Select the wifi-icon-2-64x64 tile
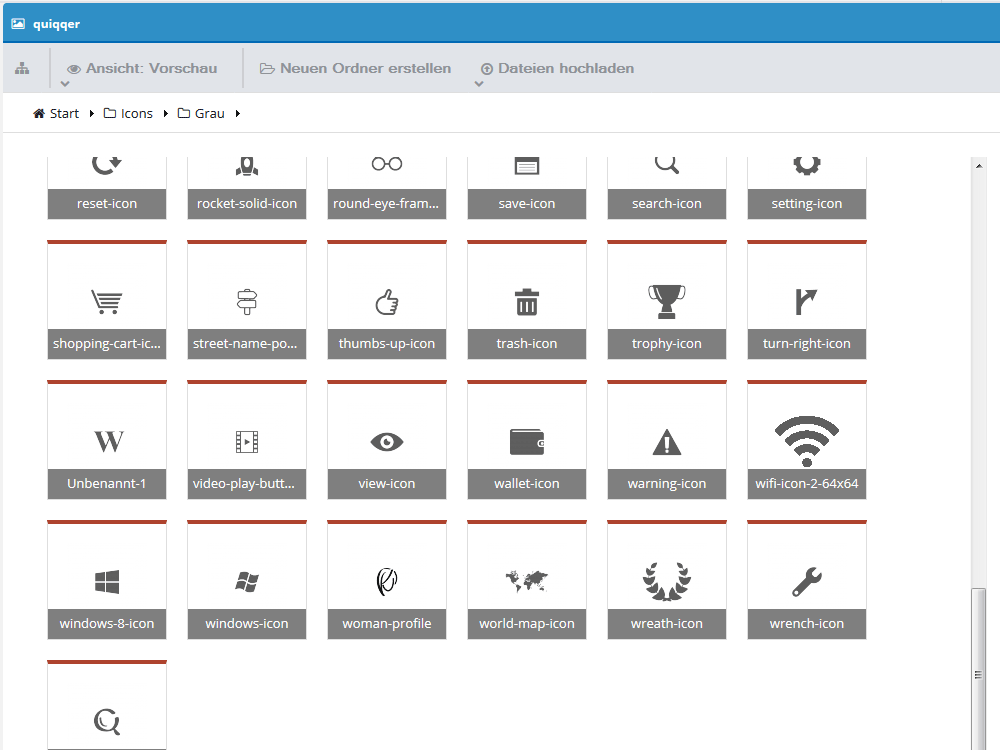The image size is (1000, 750). point(807,440)
